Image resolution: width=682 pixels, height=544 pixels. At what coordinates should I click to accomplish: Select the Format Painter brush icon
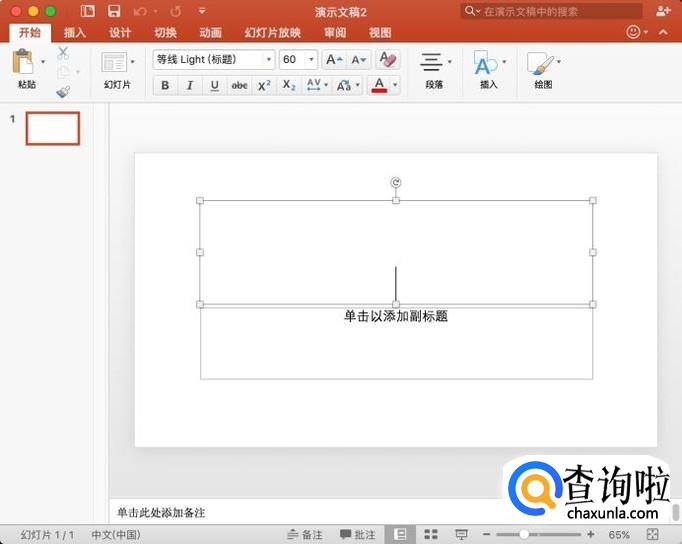pyautogui.click(x=64, y=91)
